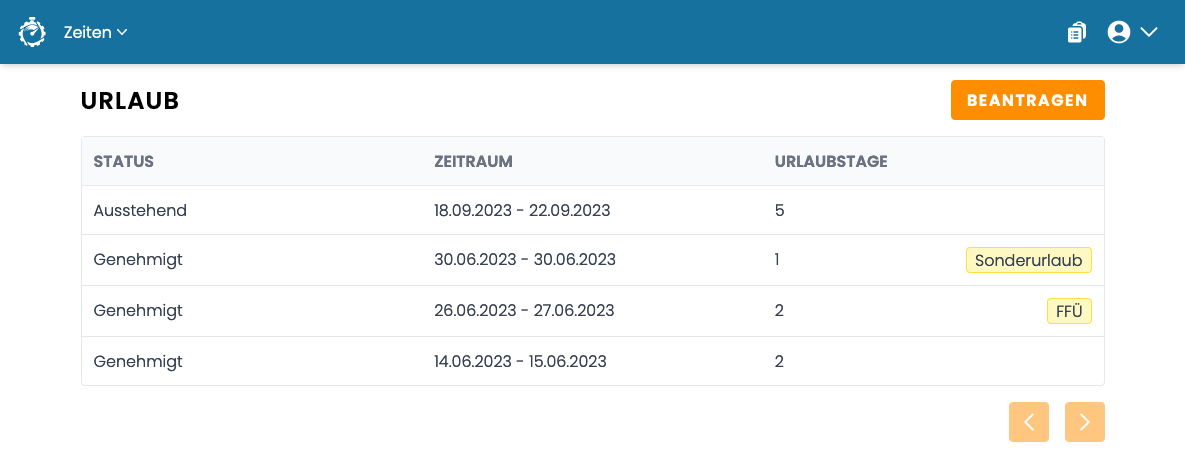Click the STATUS column header
This screenshot has height=463, width=1185.
point(124,161)
